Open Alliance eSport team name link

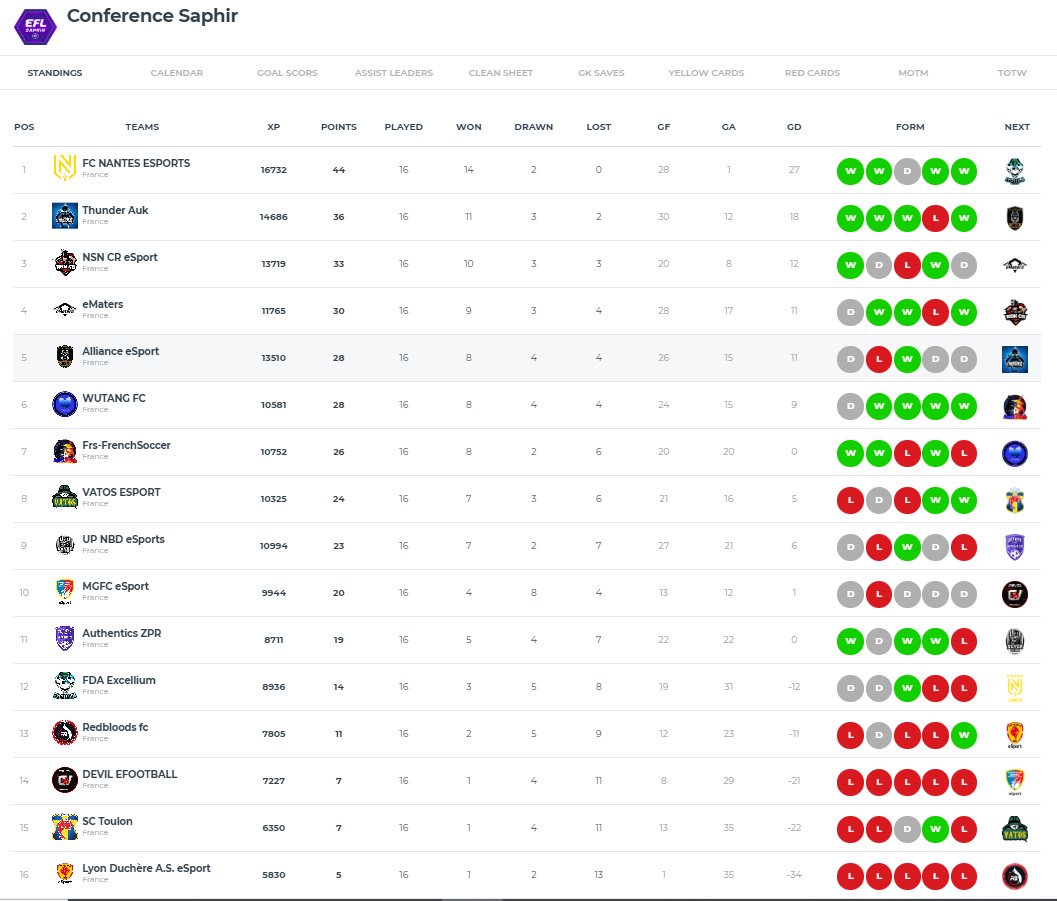pos(121,351)
